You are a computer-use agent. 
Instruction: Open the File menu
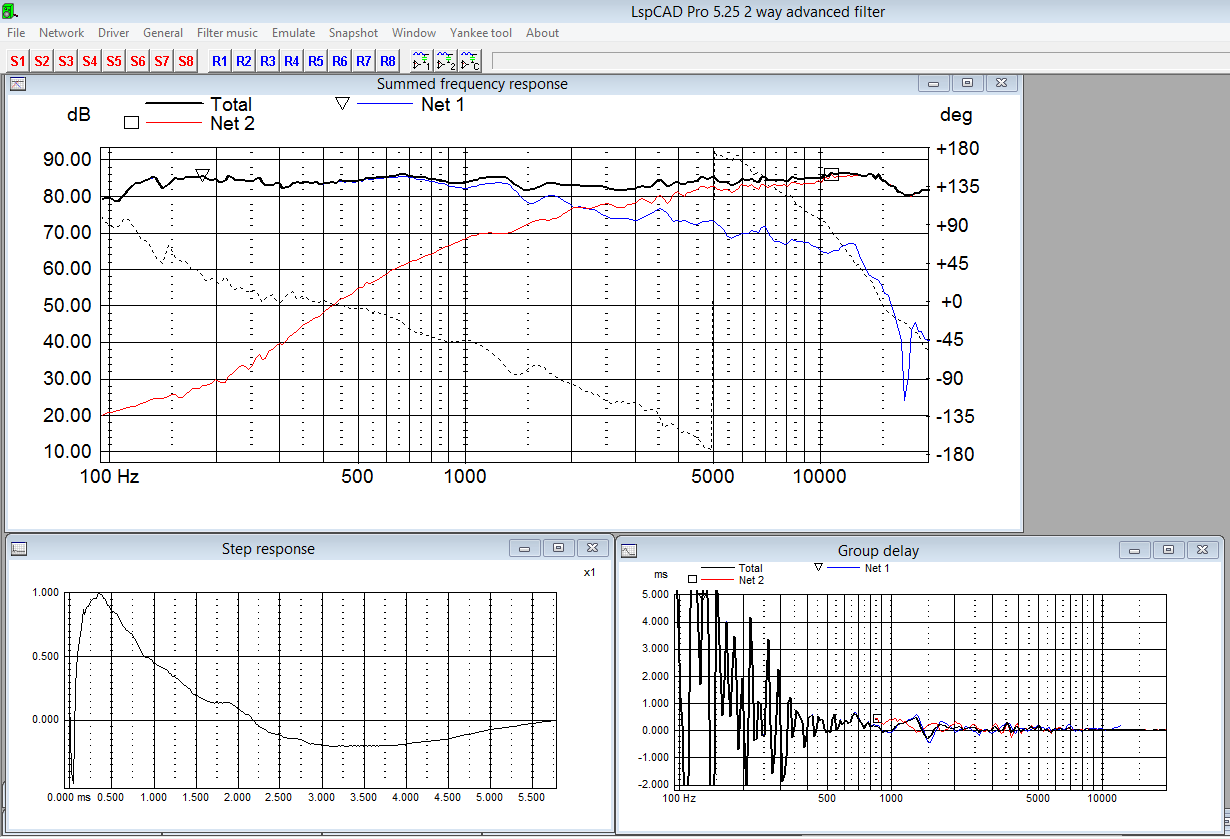[16, 33]
